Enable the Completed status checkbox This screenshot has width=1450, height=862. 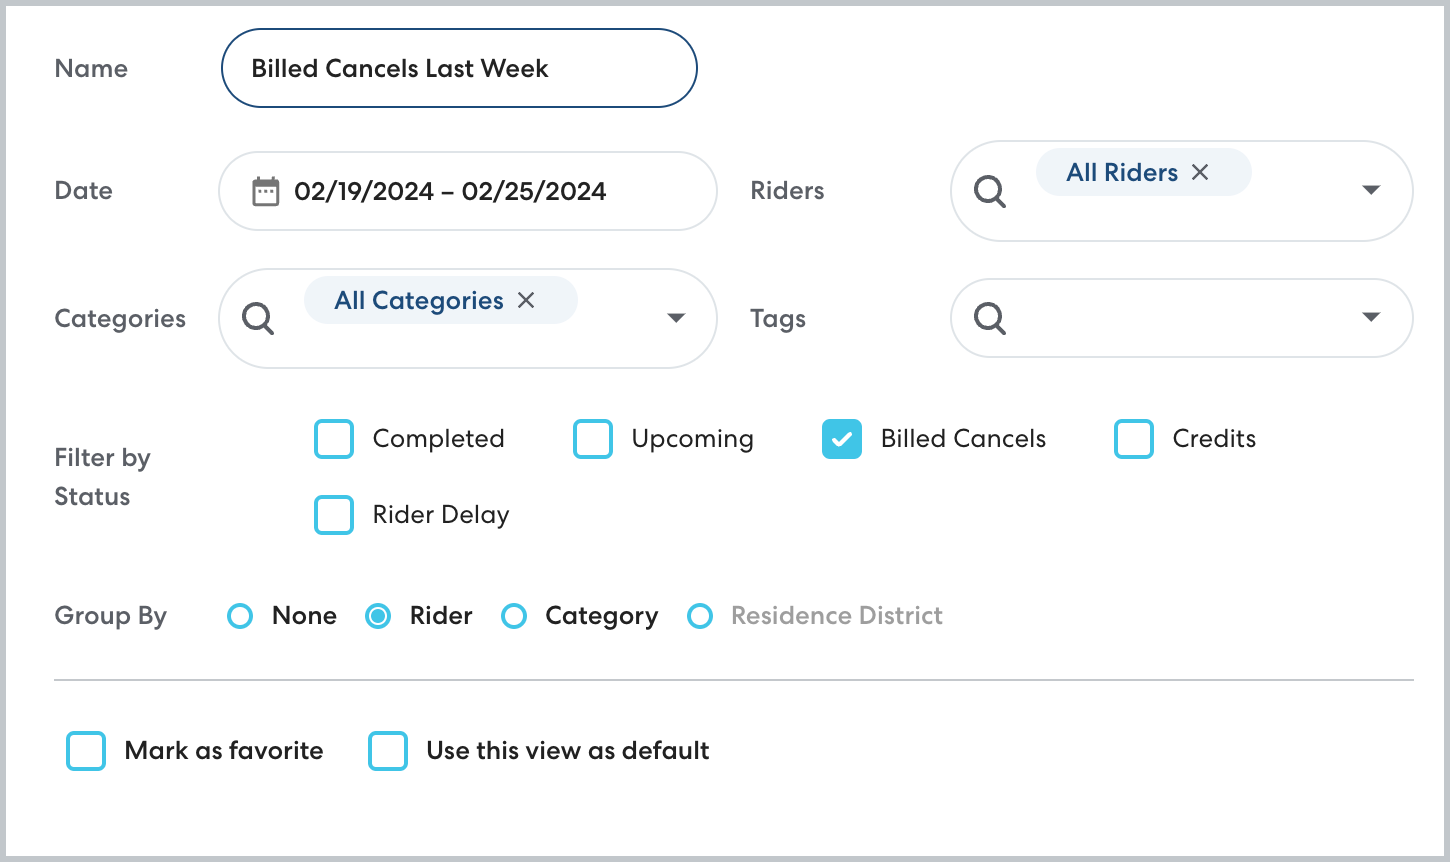(x=334, y=439)
